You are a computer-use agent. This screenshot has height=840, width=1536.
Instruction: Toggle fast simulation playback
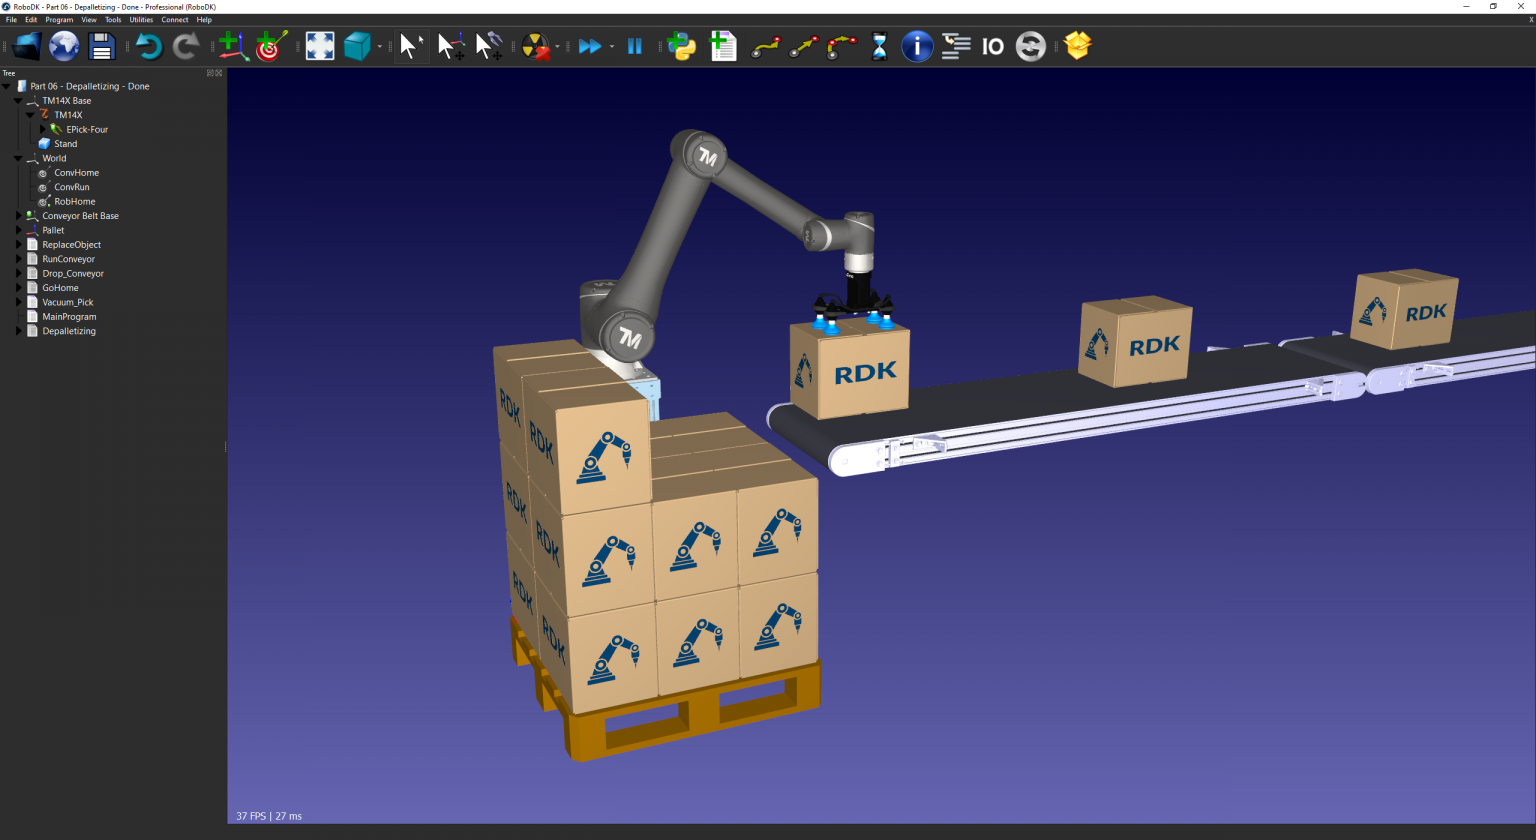tap(590, 46)
